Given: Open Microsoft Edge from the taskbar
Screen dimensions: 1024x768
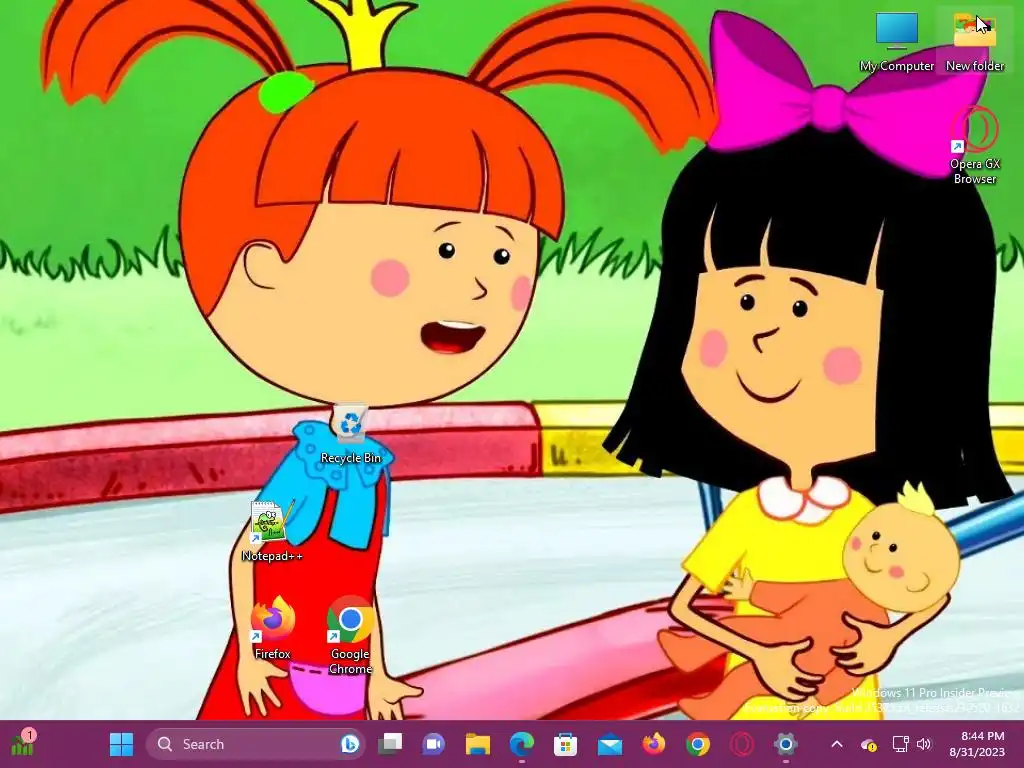Looking at the screenshot, I should click(521, 744).
